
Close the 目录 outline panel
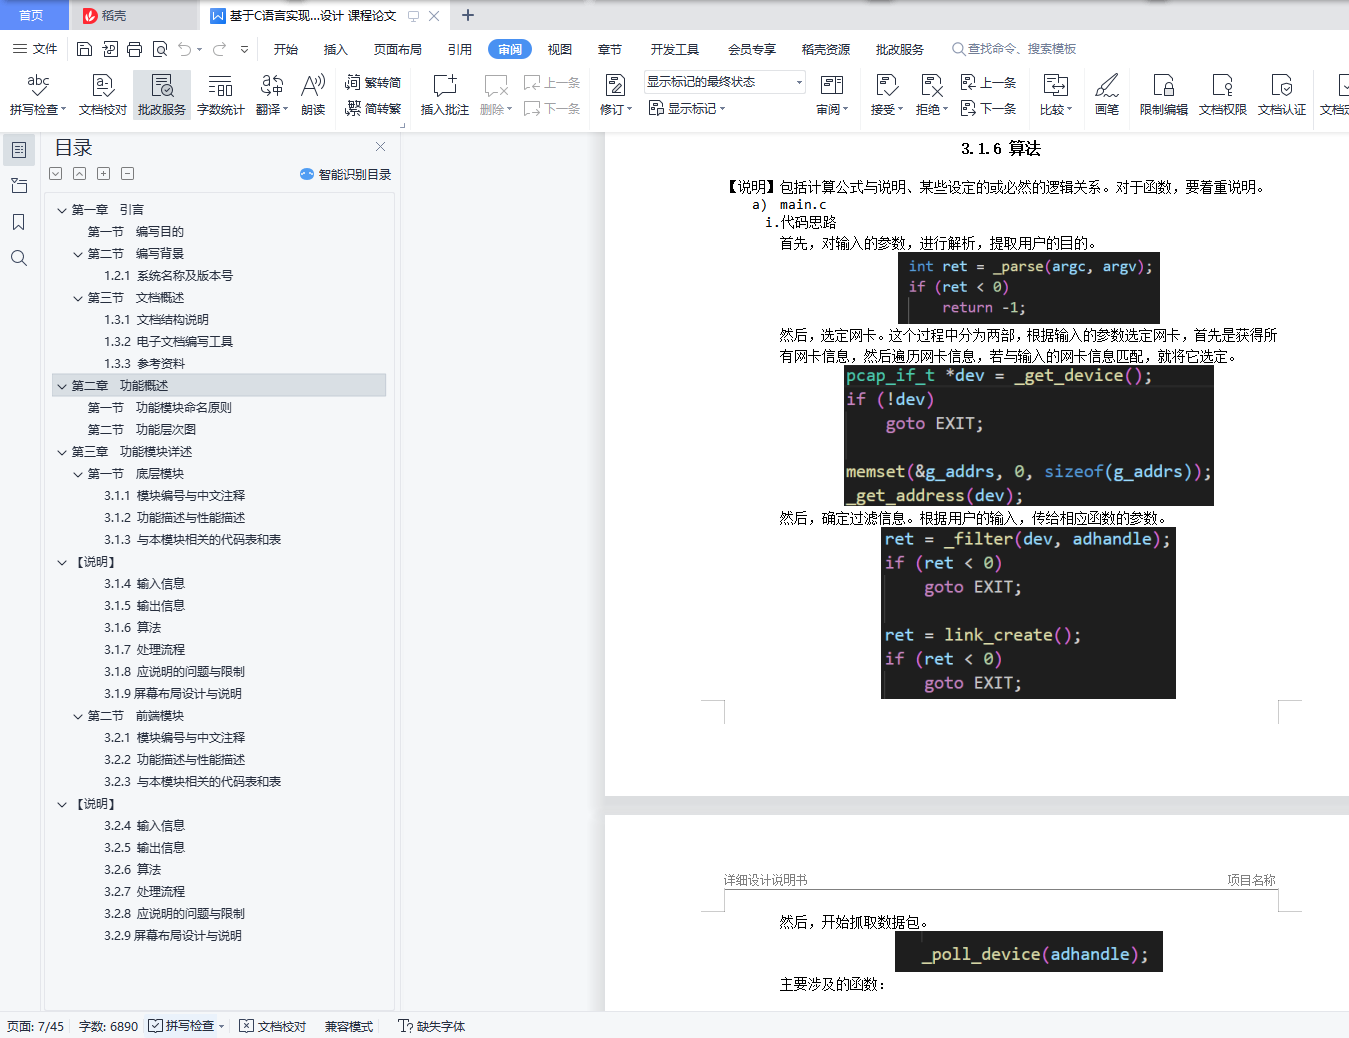[381, 147]
